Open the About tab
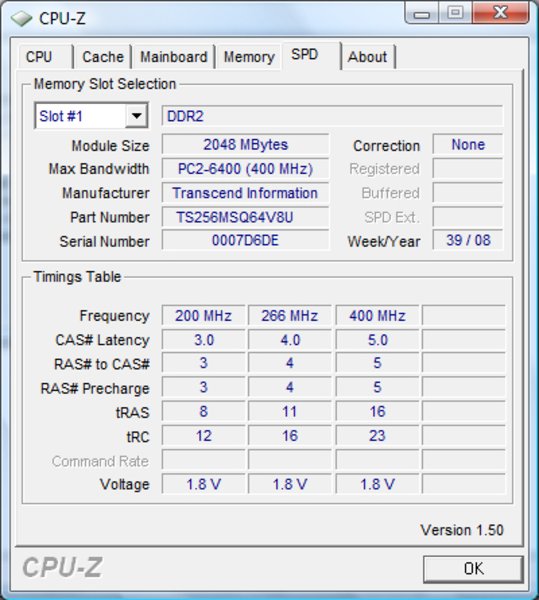 [368, 57]
